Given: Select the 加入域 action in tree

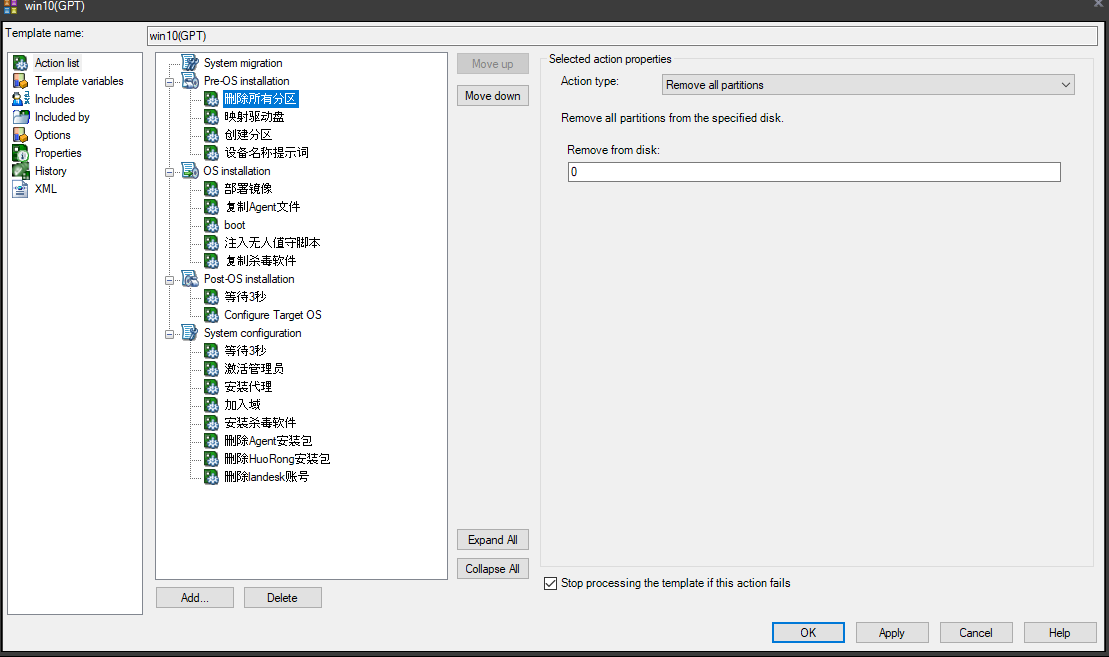Looking at the screenshot, I should click(x=242, y=405).
